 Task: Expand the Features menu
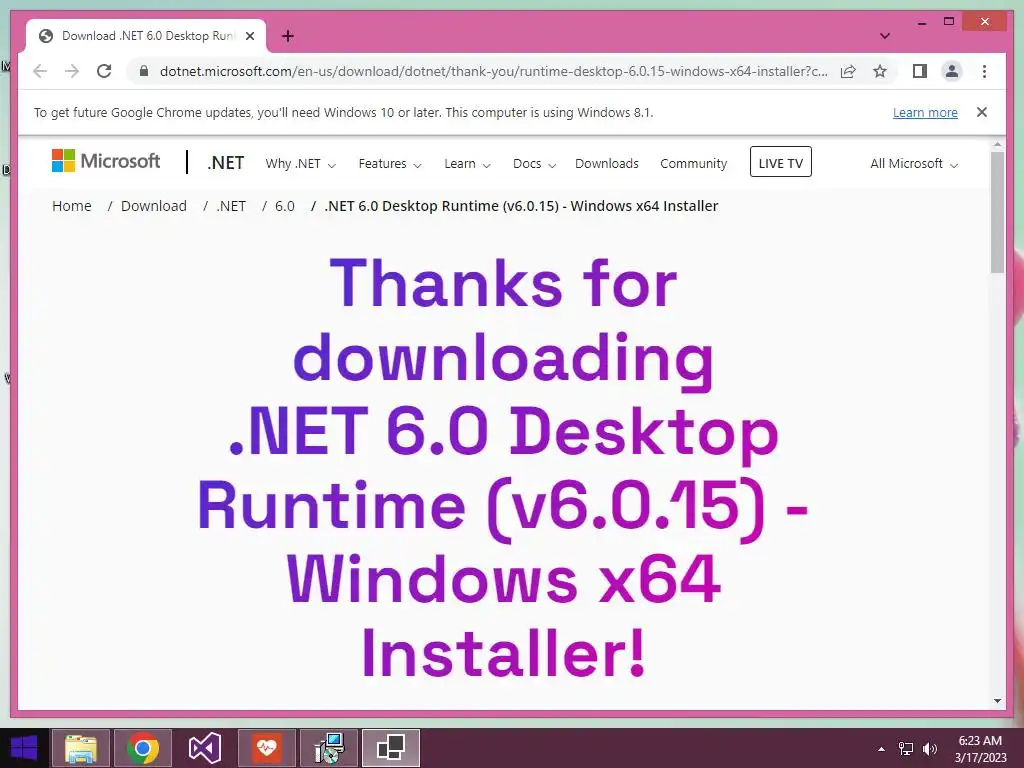click(390, 163)
